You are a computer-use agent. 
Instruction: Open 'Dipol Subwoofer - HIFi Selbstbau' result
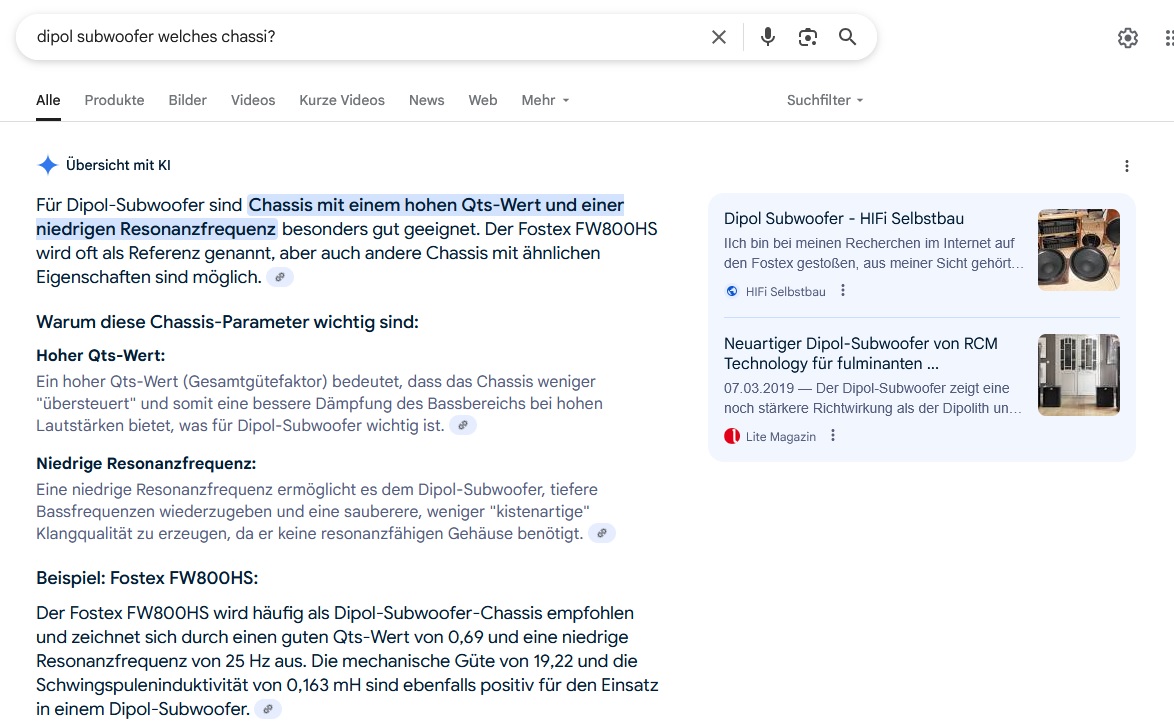coord(844,219)
